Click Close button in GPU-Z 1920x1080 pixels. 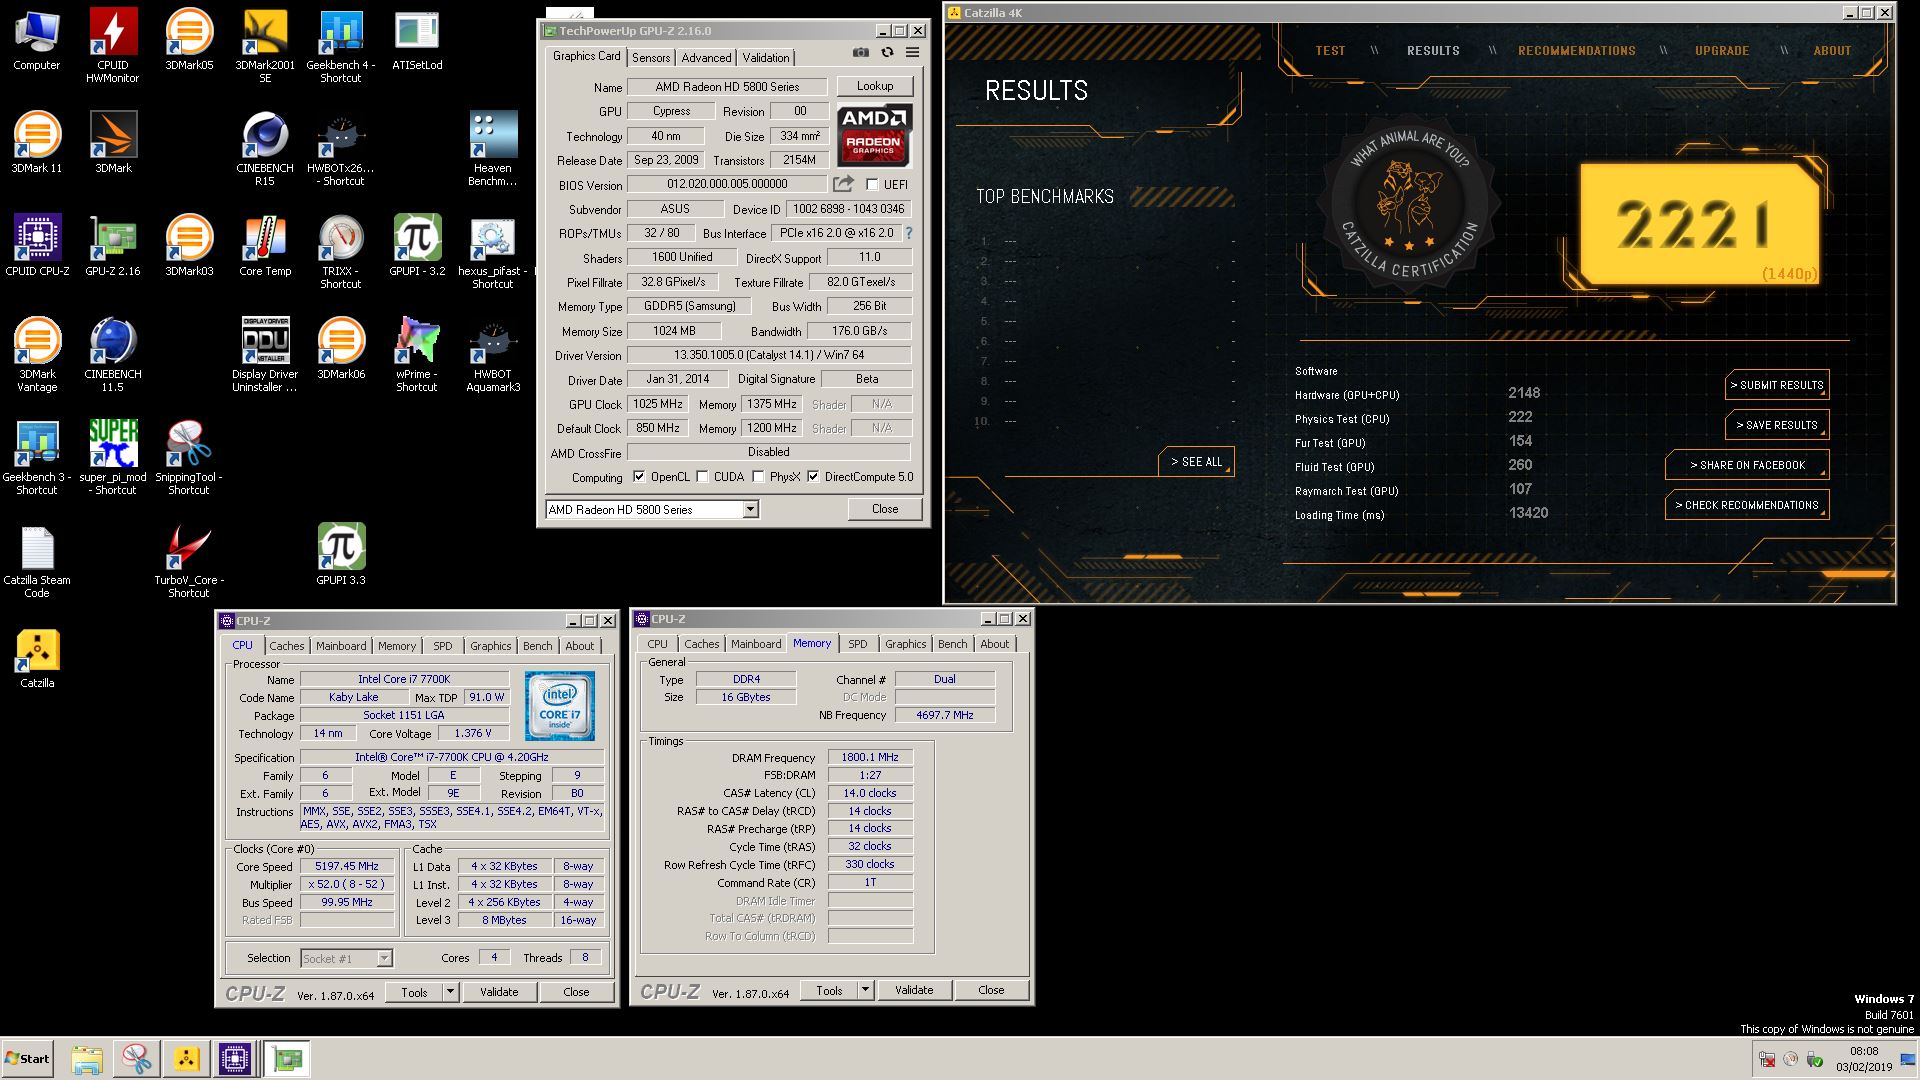tap(885, 509)
